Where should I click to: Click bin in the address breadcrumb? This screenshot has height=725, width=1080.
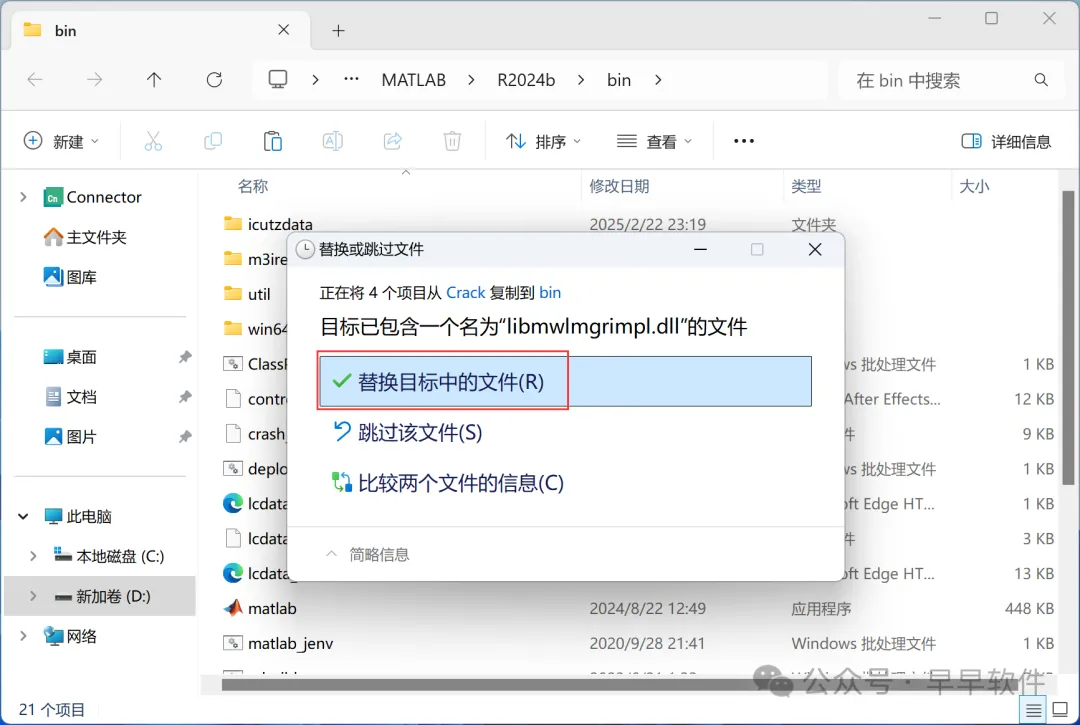click(x=619, y=80)
